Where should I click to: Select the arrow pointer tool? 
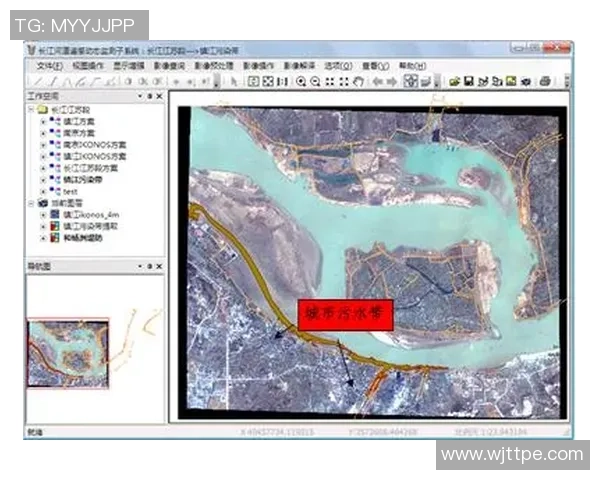[x=234, y=81]
